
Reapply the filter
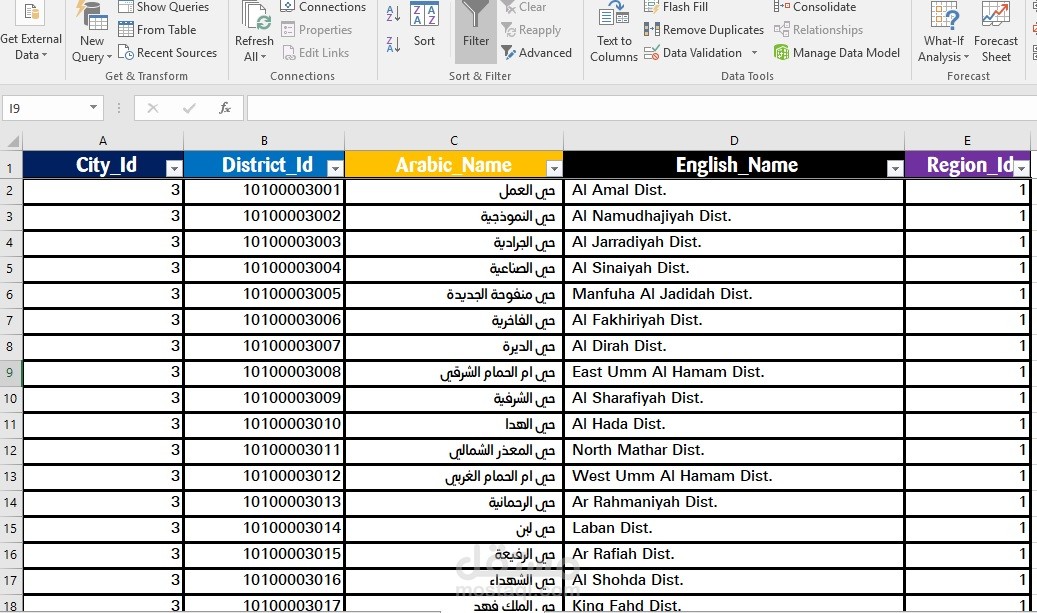pos(531,30)
